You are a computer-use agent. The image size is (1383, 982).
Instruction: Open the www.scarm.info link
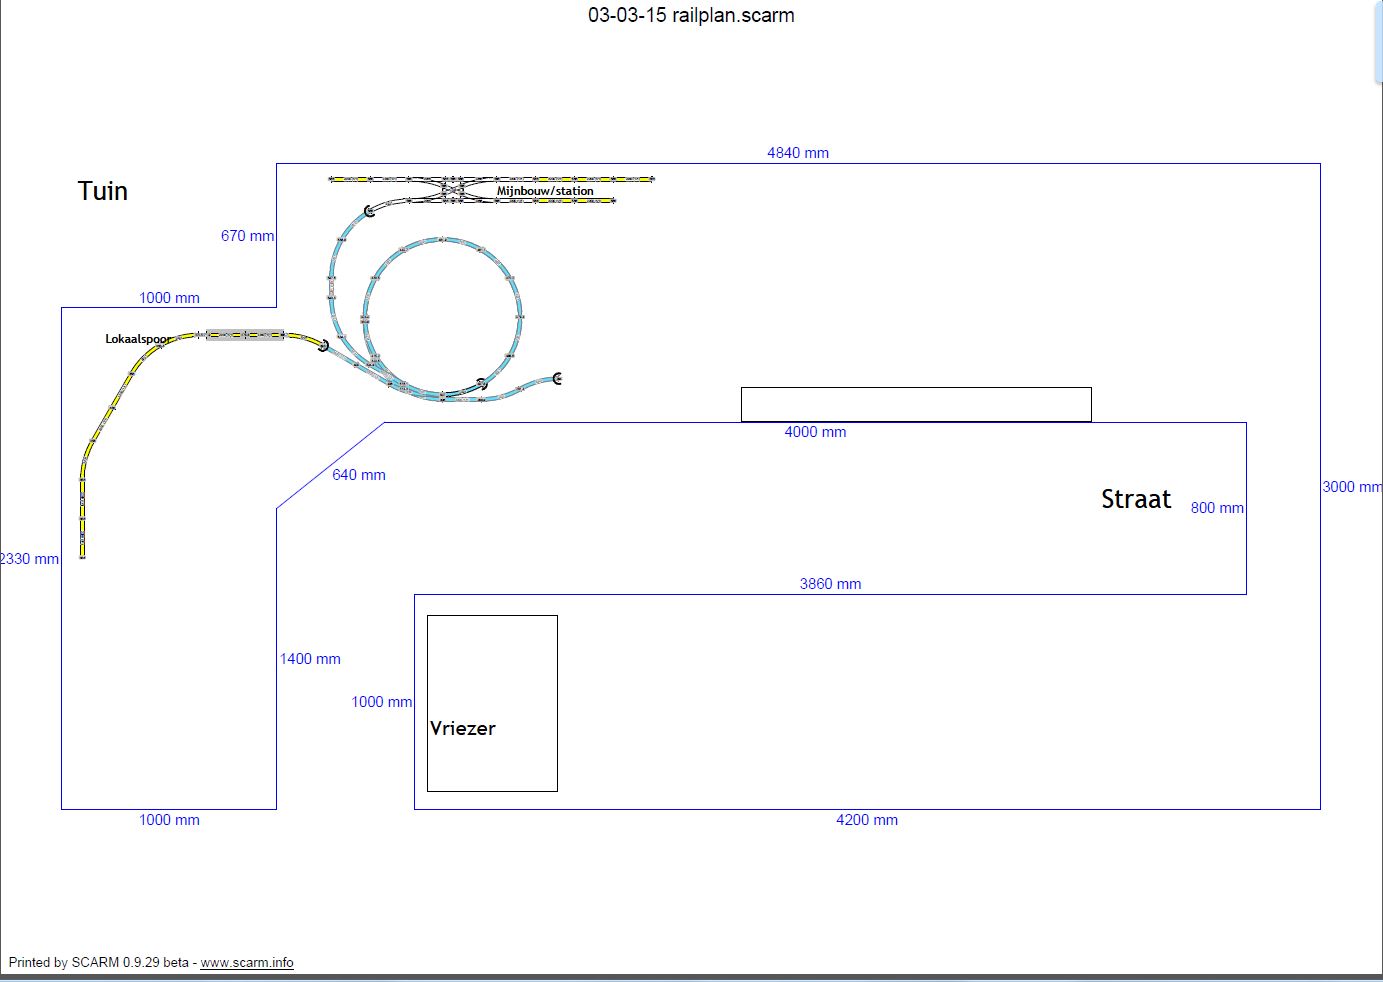pos(247,962)
